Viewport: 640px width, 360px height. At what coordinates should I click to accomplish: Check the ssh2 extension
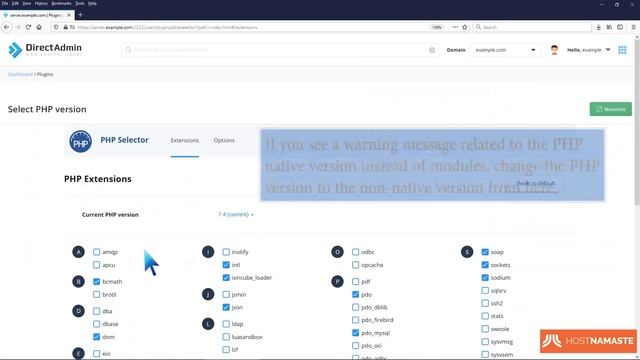485,303
